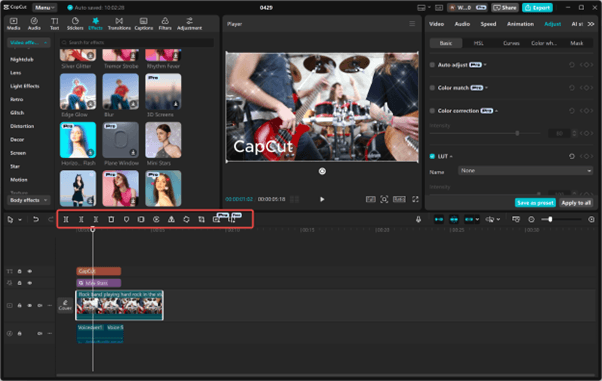This screenshot has width=602, height=381.
Task: Open the LUT Name dropdown showing None
Action: pos(526,171)
